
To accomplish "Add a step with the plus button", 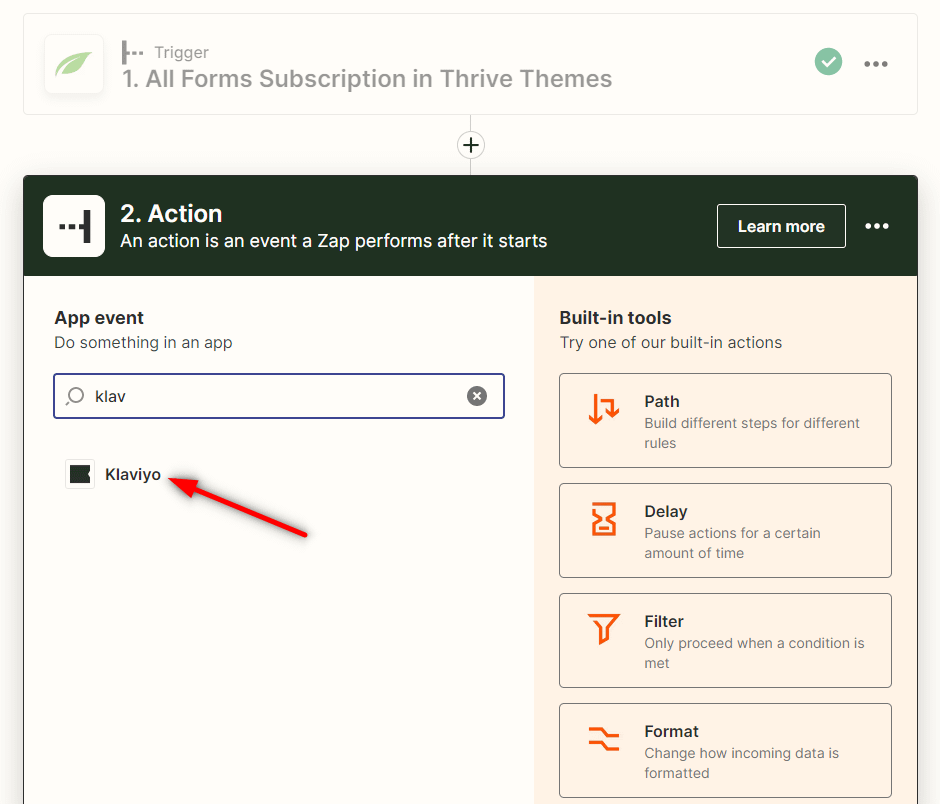I will click(x=470, y=145).
